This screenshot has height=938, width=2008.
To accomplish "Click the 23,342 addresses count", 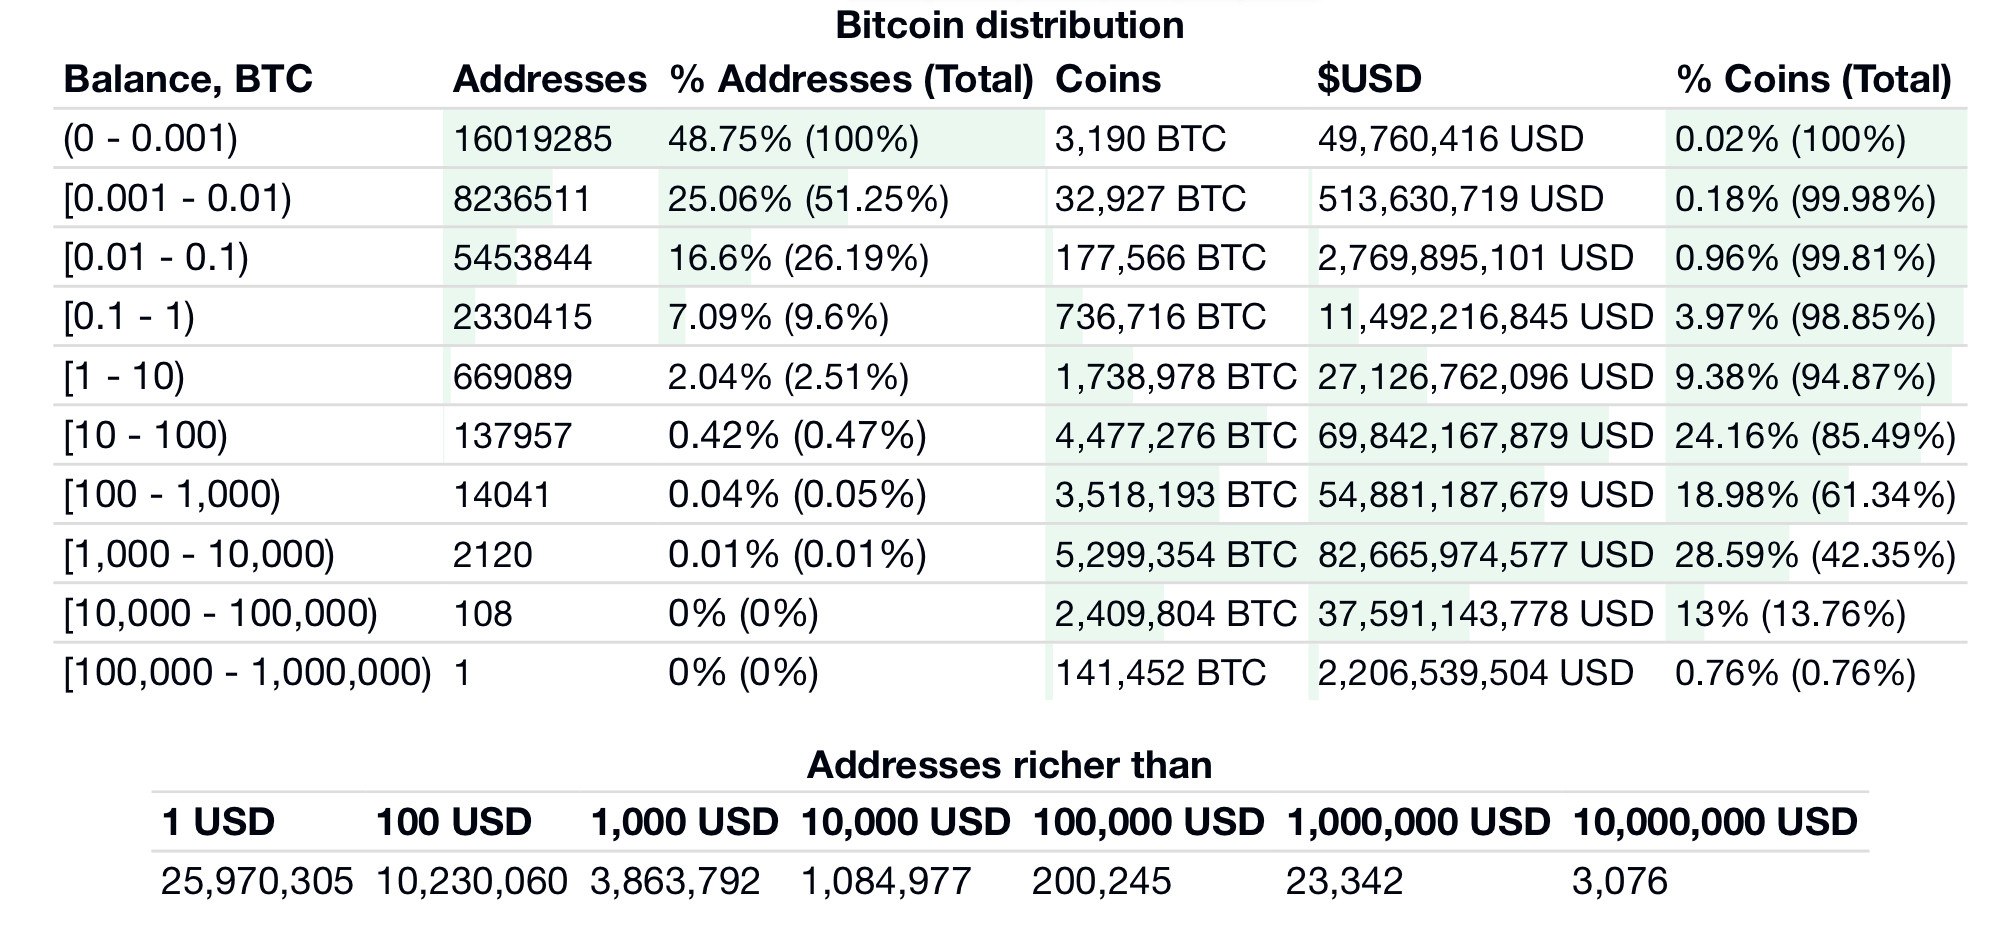I will [1344, 881].
